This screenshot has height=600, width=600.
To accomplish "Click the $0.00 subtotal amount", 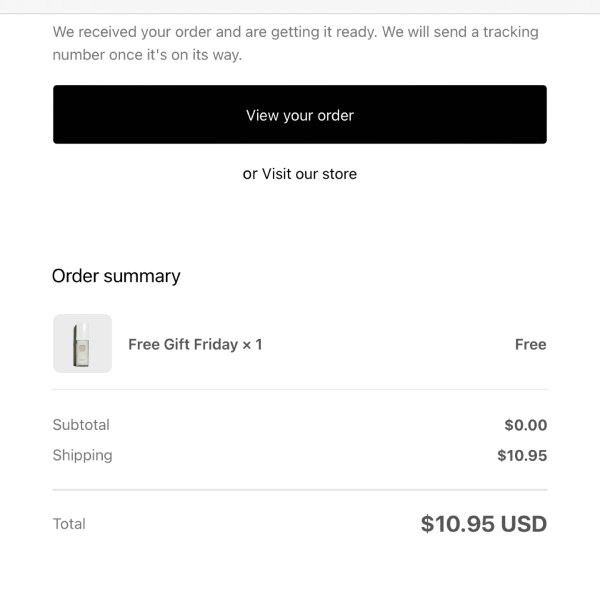I will pos(525,425).
